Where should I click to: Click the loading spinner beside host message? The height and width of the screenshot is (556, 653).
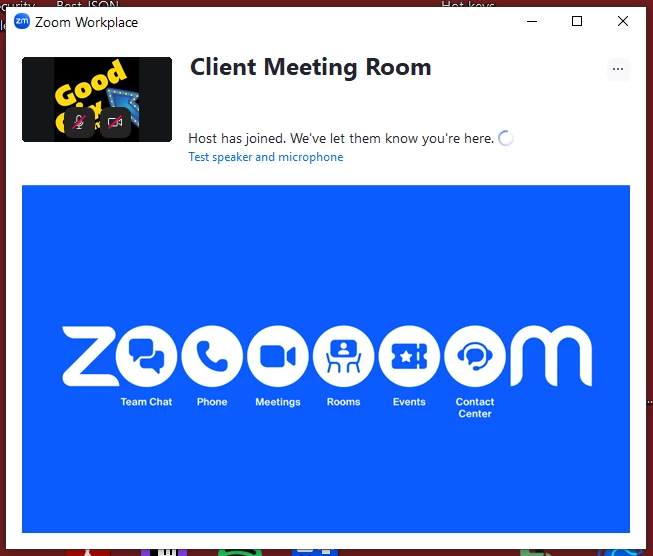(x=506, y=138)
